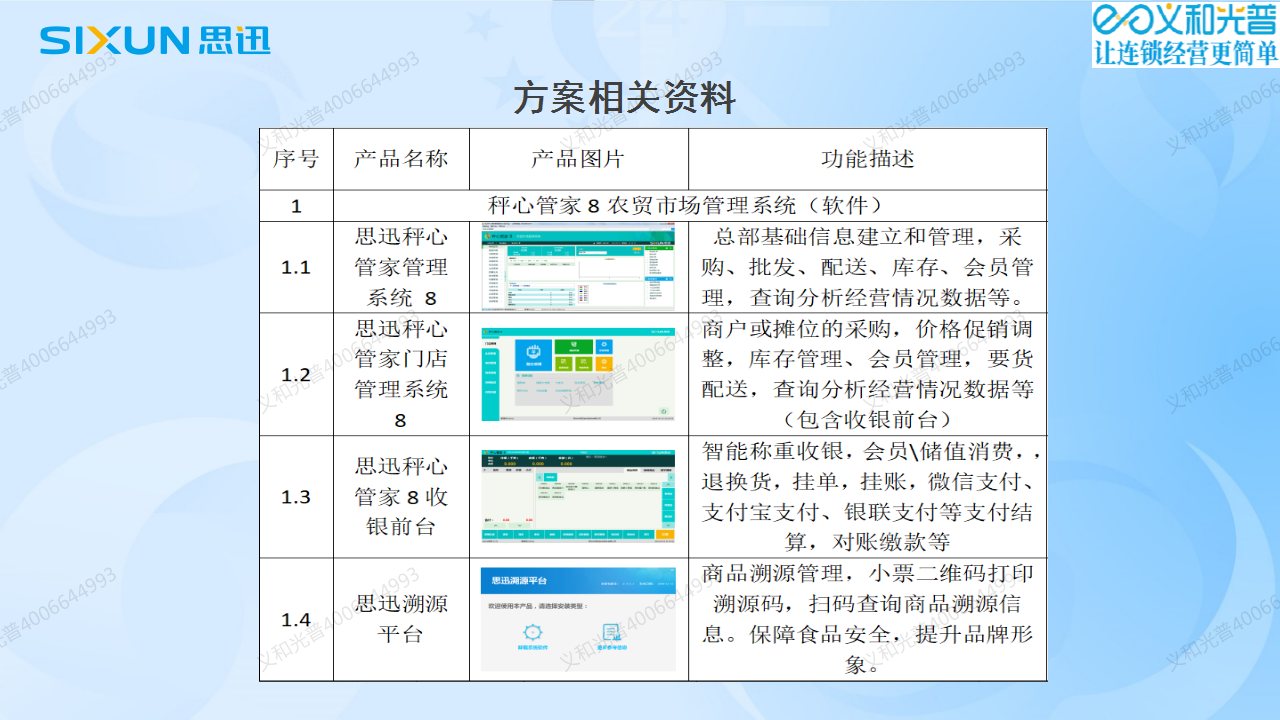The image size is (1280, 720).
Task: Click the description starting 总部基础信息建立和管理
Action: tap(867, 267)
